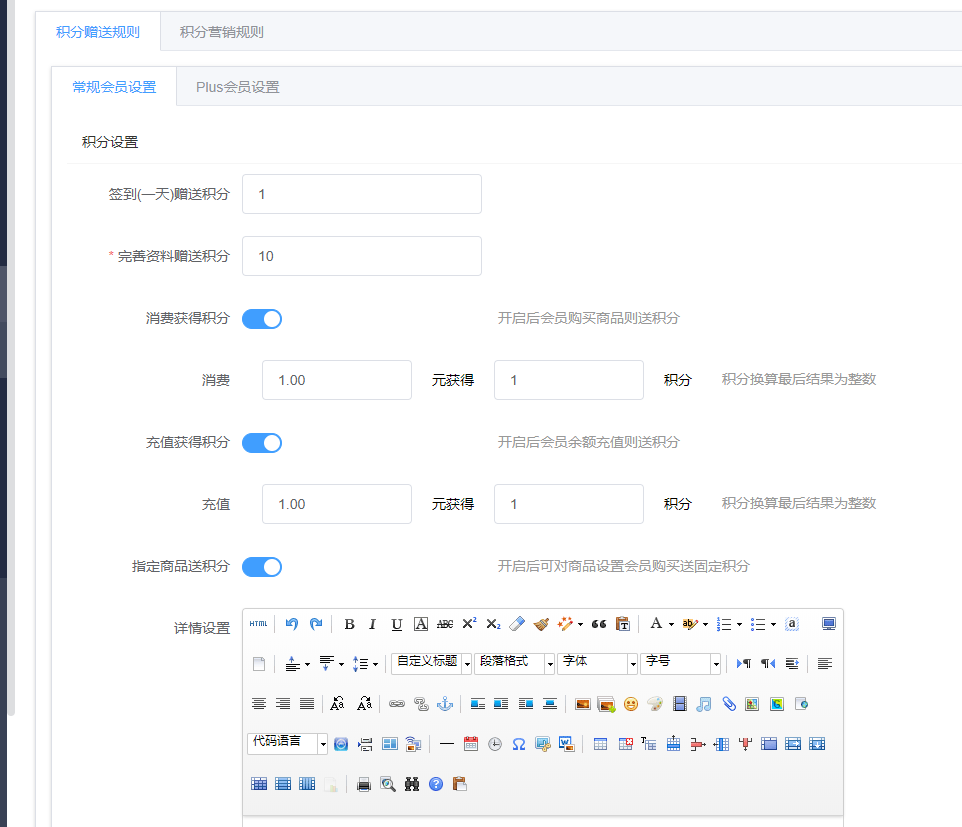Insert a table with the table icon
The height and width of the screenshot is (827, 962).
click(600, 744)
